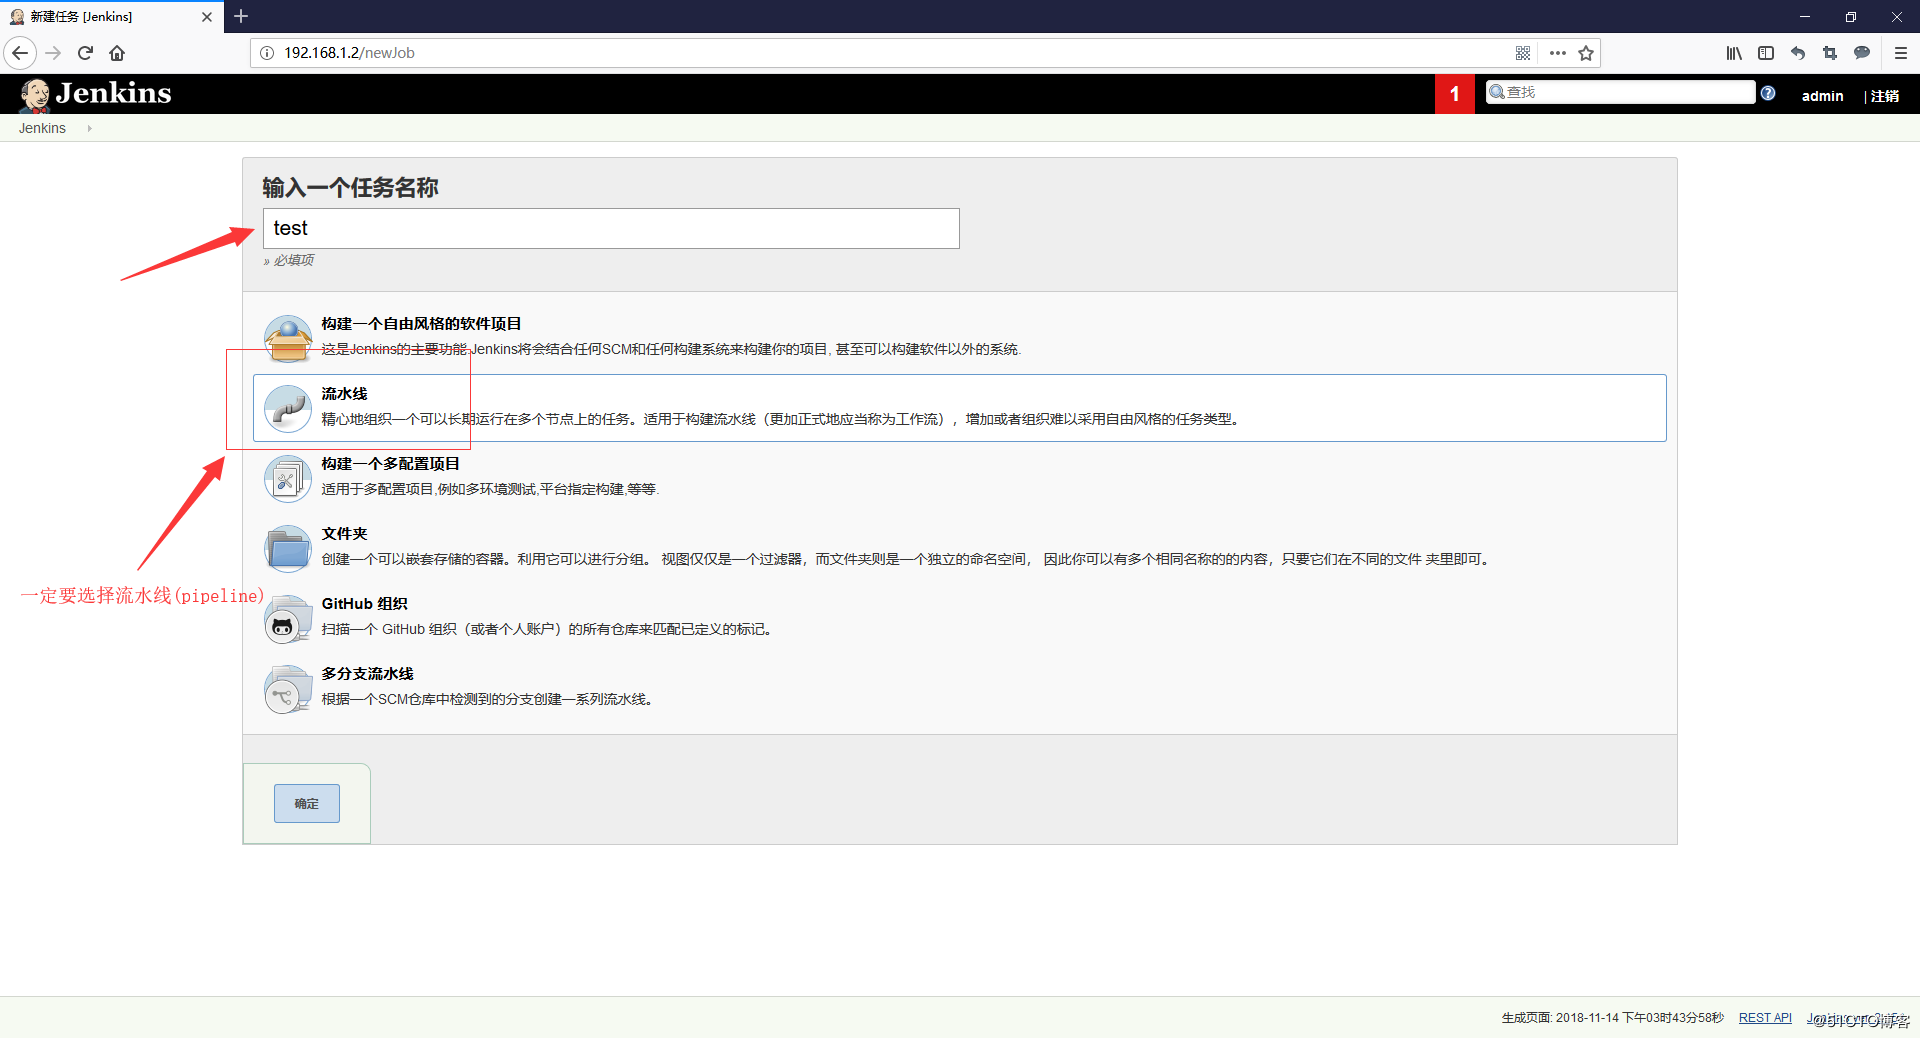Click the red notification badge showing 1
The width and height of the screenshot is (1920, 1038).
pos(1455,93)
